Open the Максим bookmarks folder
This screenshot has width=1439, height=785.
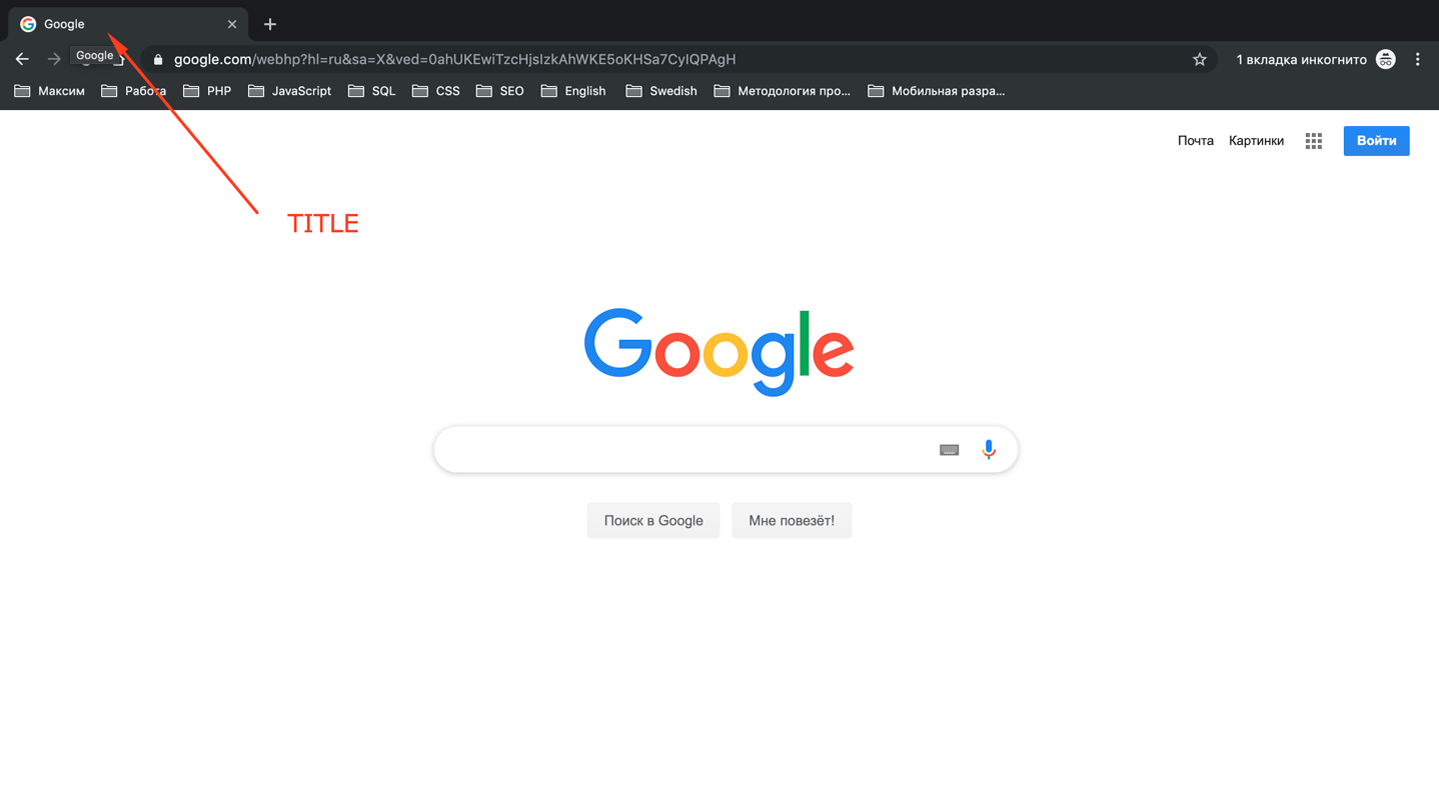coord(50,91)
